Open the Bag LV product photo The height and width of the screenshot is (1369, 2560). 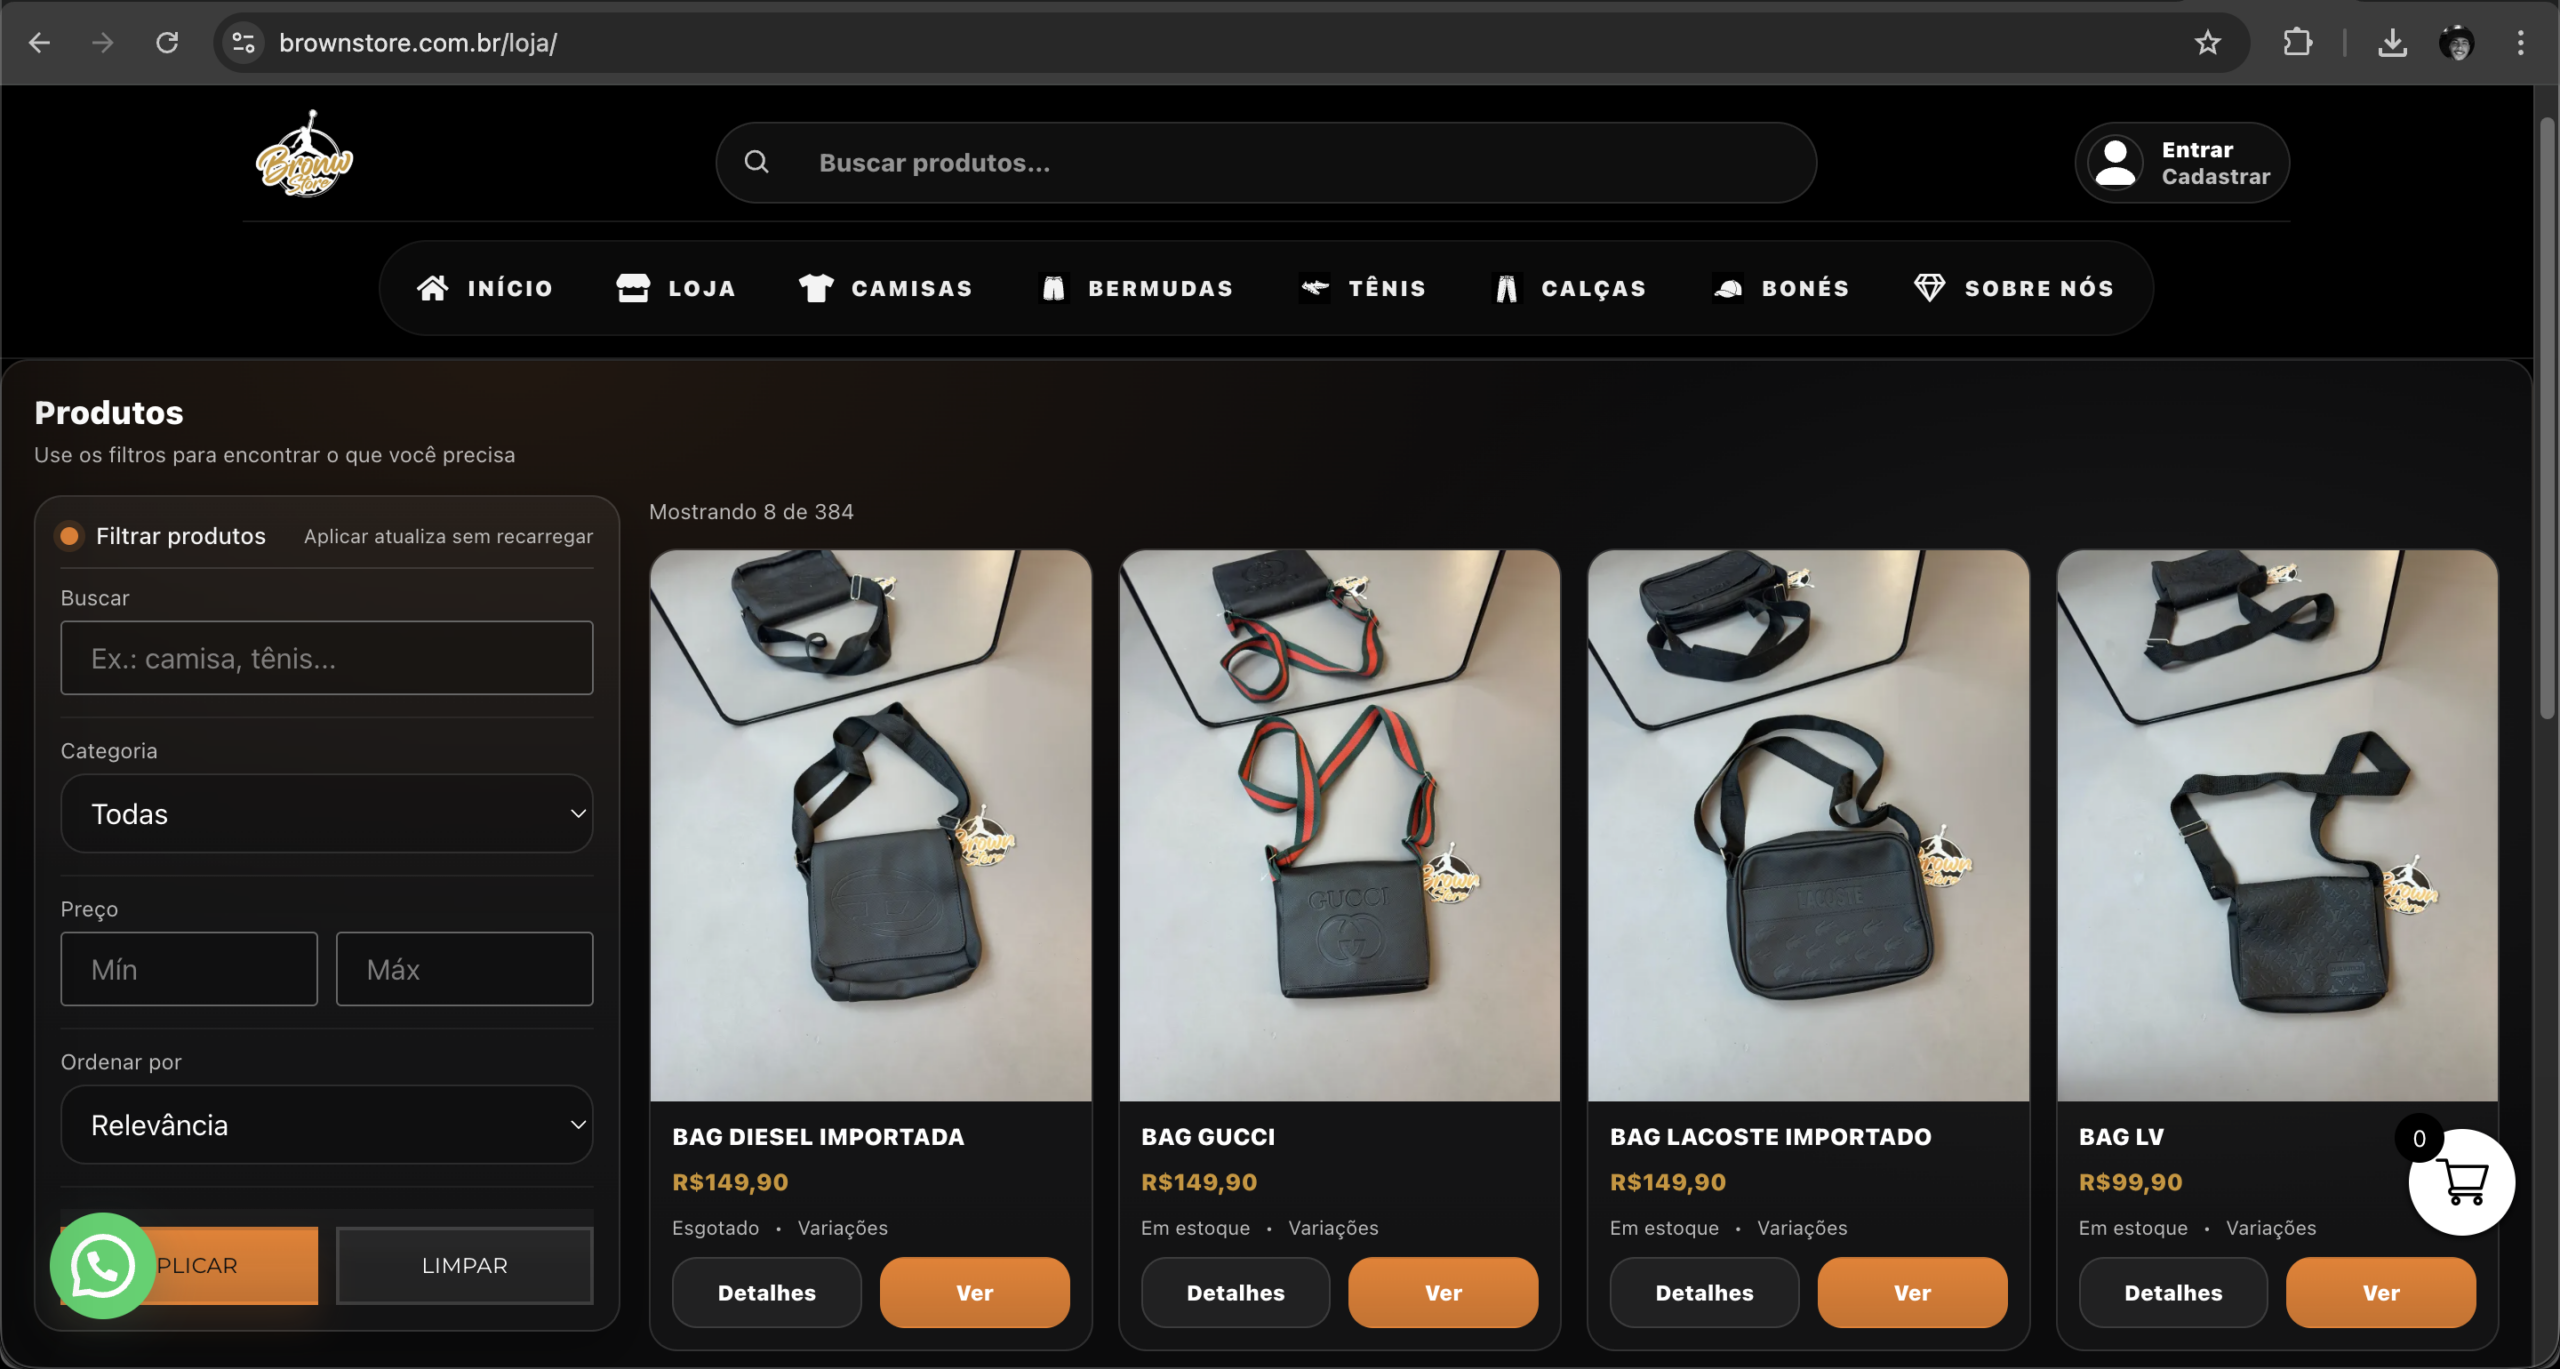pos(2277,825)
